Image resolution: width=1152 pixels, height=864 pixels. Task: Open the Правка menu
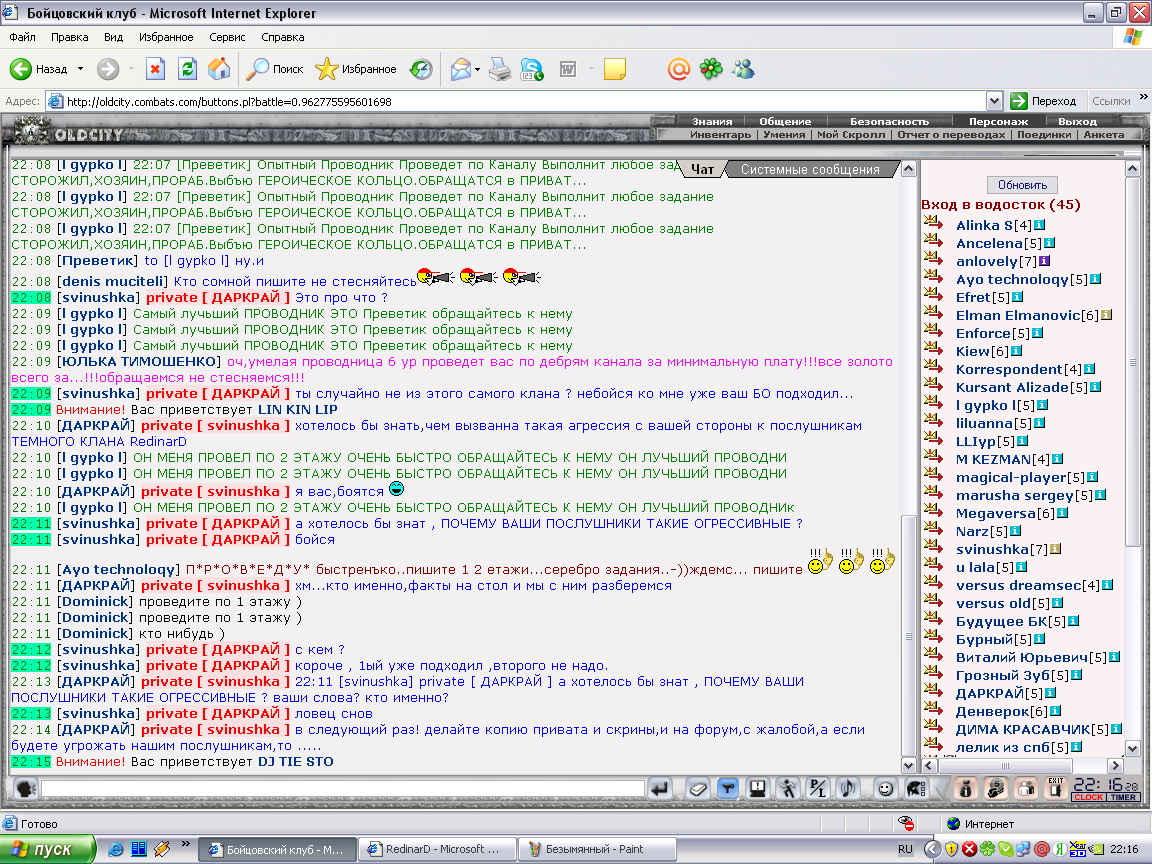pos(70,37)
